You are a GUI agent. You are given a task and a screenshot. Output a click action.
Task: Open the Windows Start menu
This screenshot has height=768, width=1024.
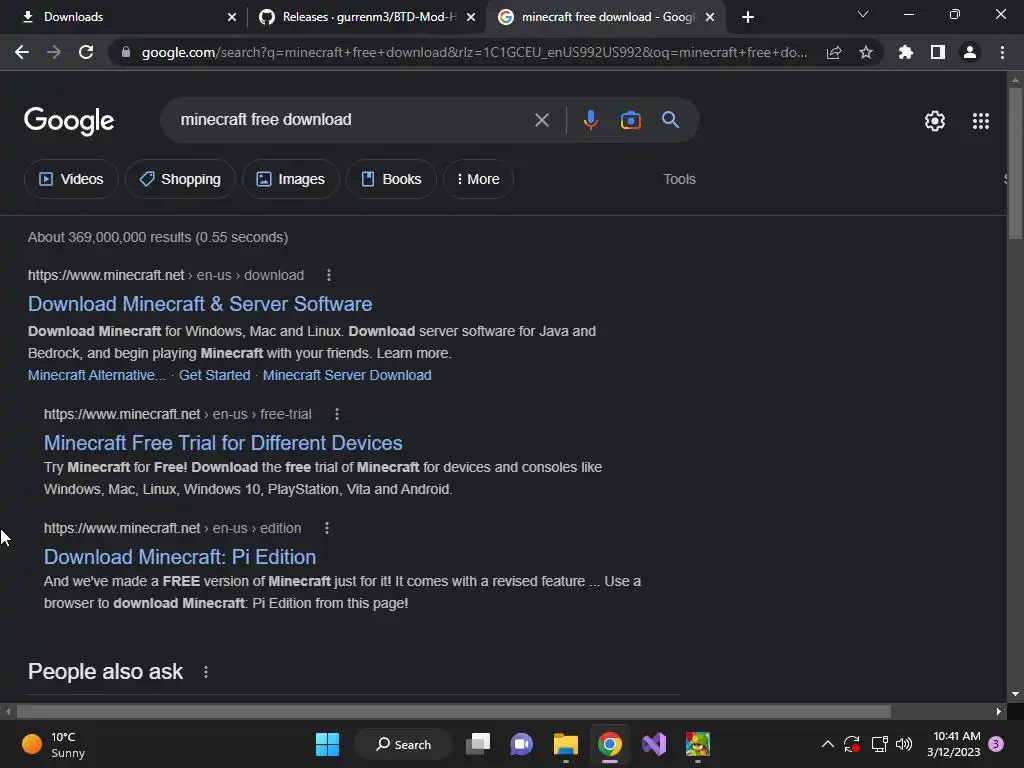pyautogui.click(x=327, y=744)
